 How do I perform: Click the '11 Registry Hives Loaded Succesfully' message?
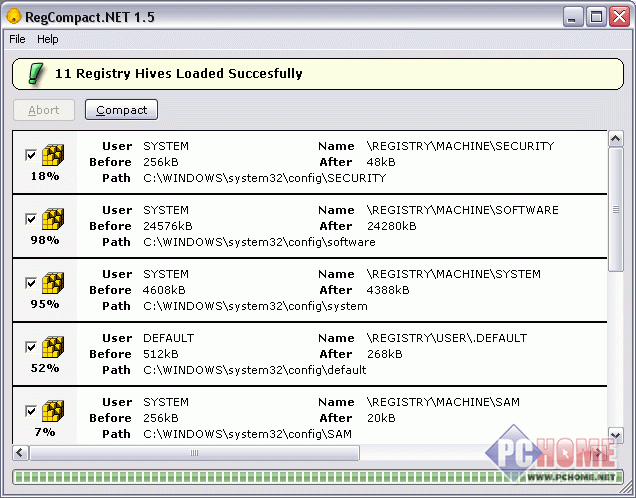click(x=179, y=74)
